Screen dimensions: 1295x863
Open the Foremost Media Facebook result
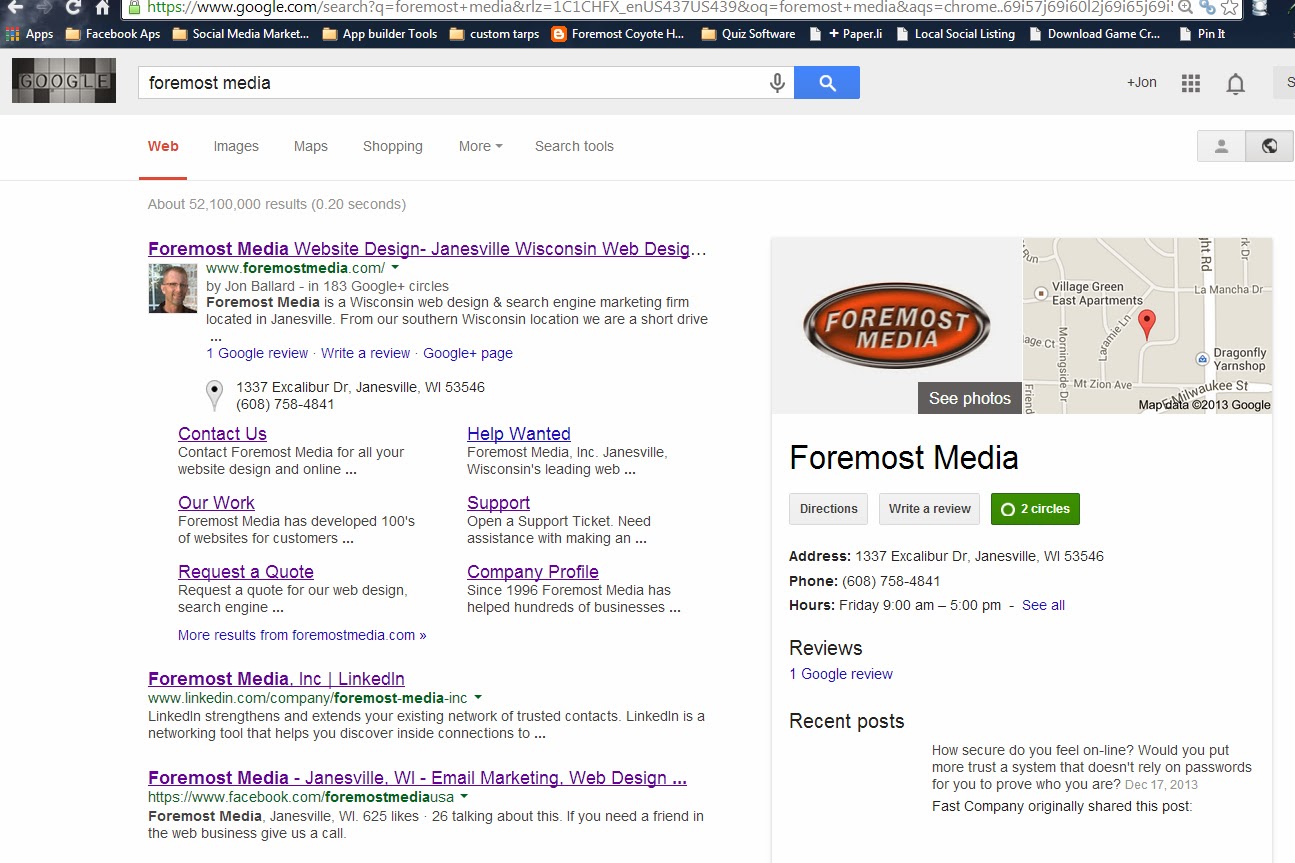point(417,778)
